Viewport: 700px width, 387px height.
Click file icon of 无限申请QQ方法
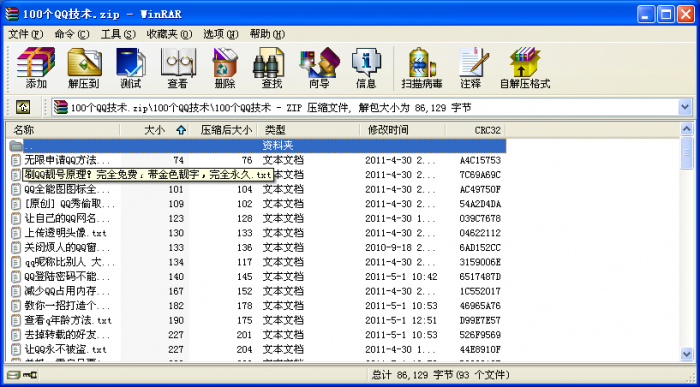click(16, 160)
